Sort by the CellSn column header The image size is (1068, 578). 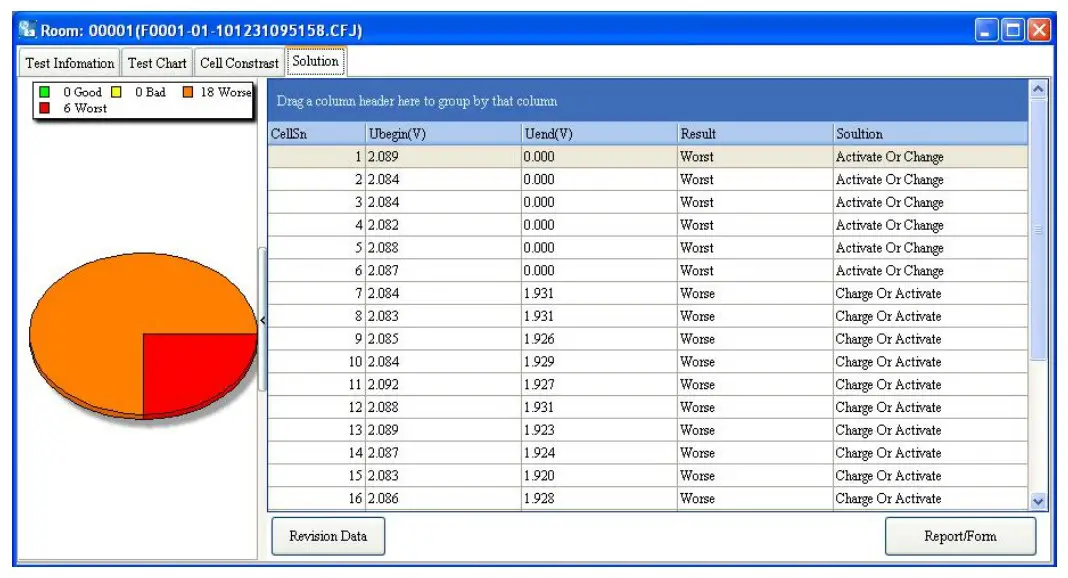tap(316, 134)
